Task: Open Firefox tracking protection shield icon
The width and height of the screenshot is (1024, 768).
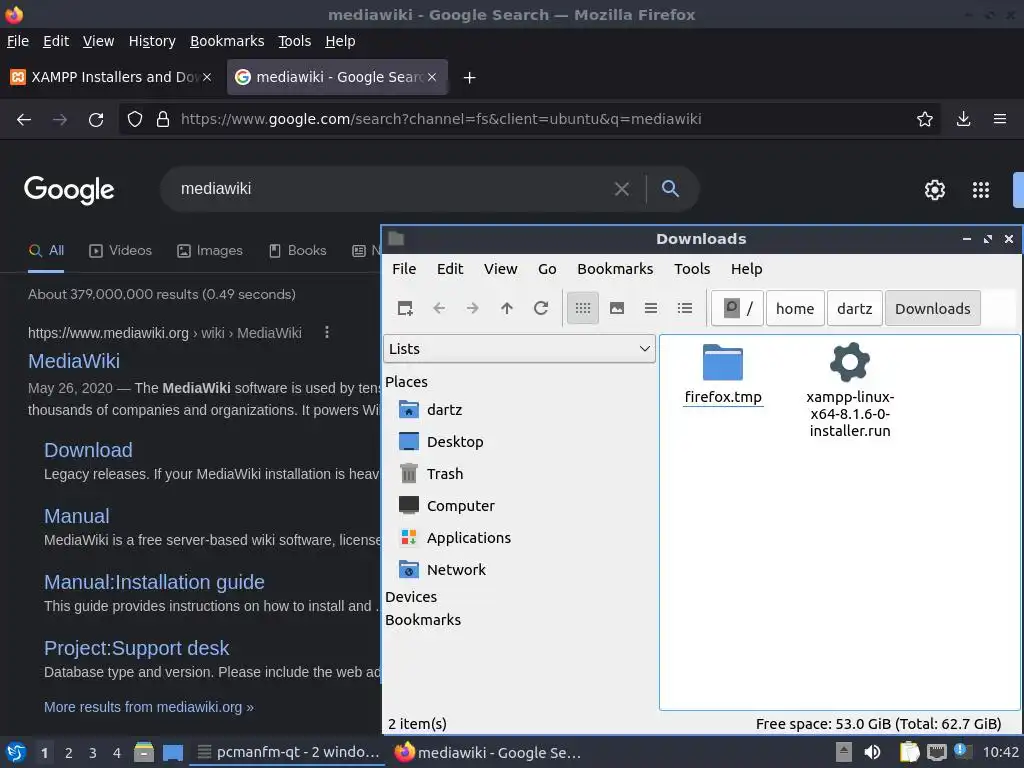Action: coord(135,119)
